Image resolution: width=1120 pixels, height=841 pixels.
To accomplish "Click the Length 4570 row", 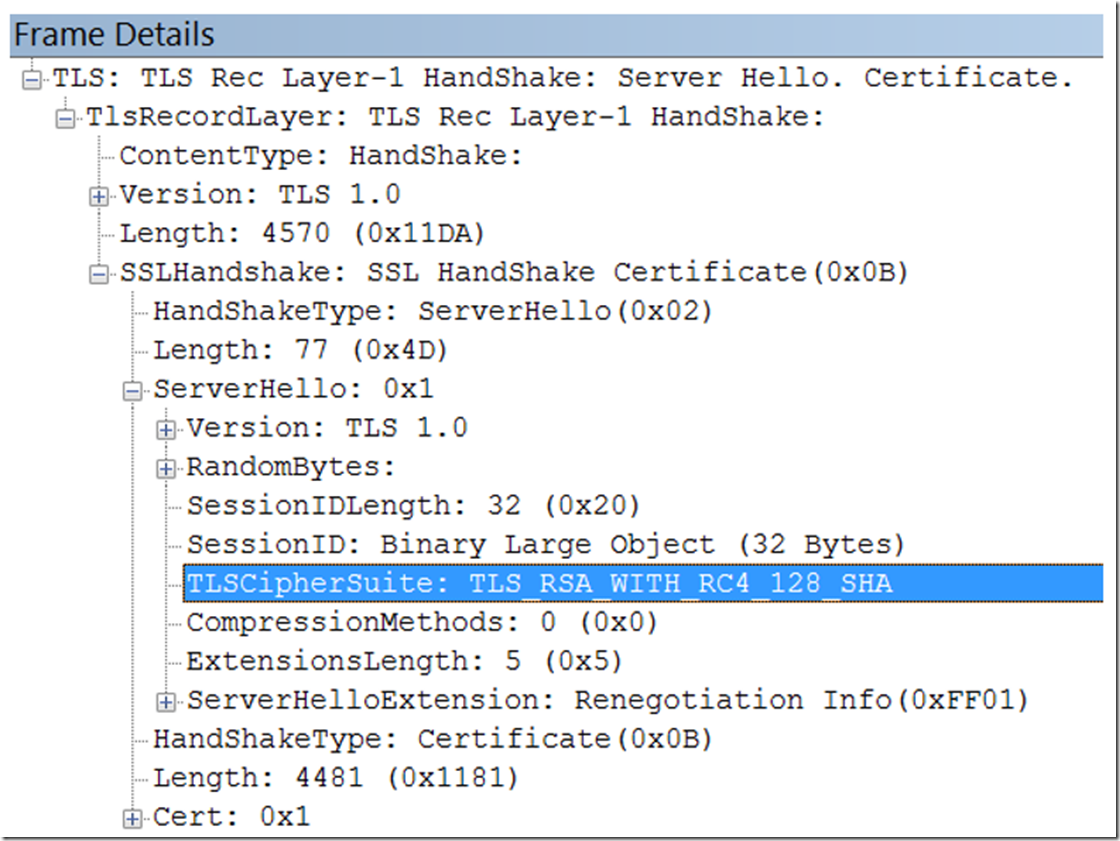I will [x=302, y=234].
